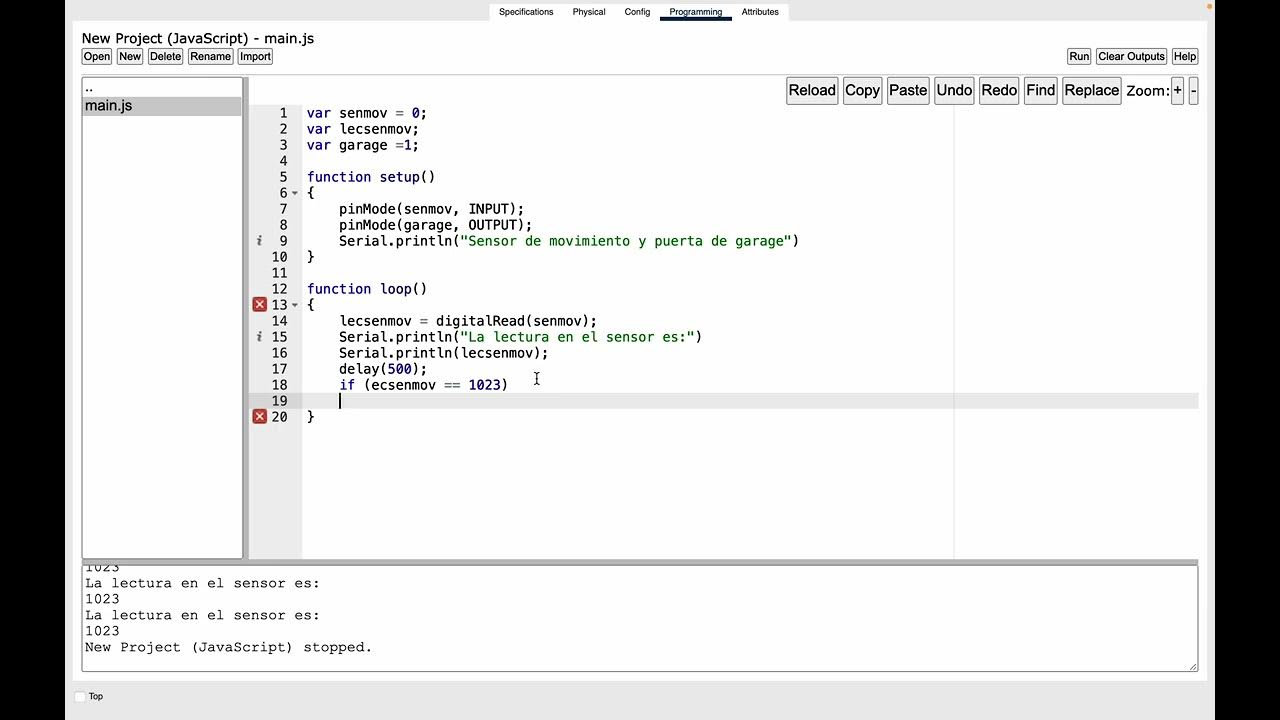Select main.js in the file list
1280x720 pixels.
pos(162,106)
